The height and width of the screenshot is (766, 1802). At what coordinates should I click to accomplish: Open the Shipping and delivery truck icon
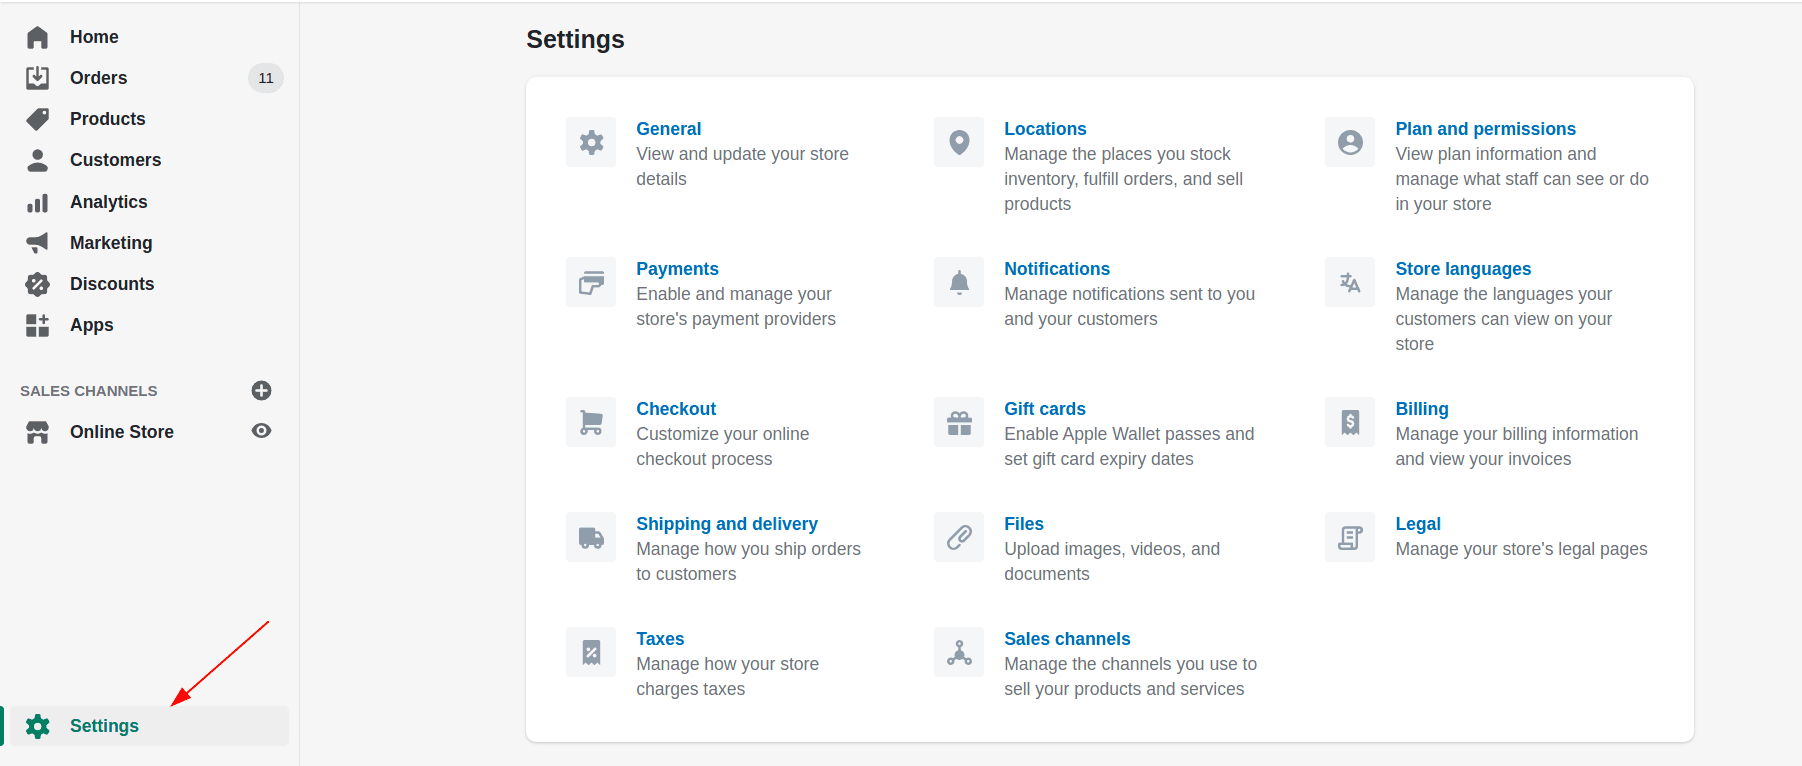point(591,537)
